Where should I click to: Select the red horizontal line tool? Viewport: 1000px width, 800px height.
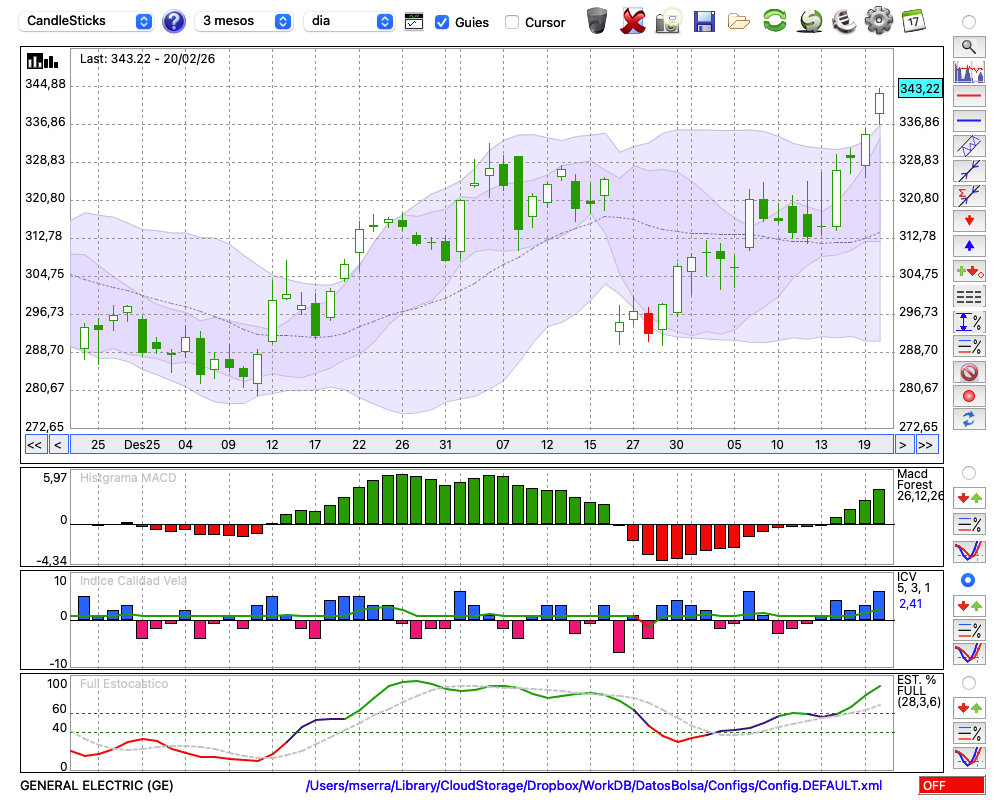tap(969, 96)
